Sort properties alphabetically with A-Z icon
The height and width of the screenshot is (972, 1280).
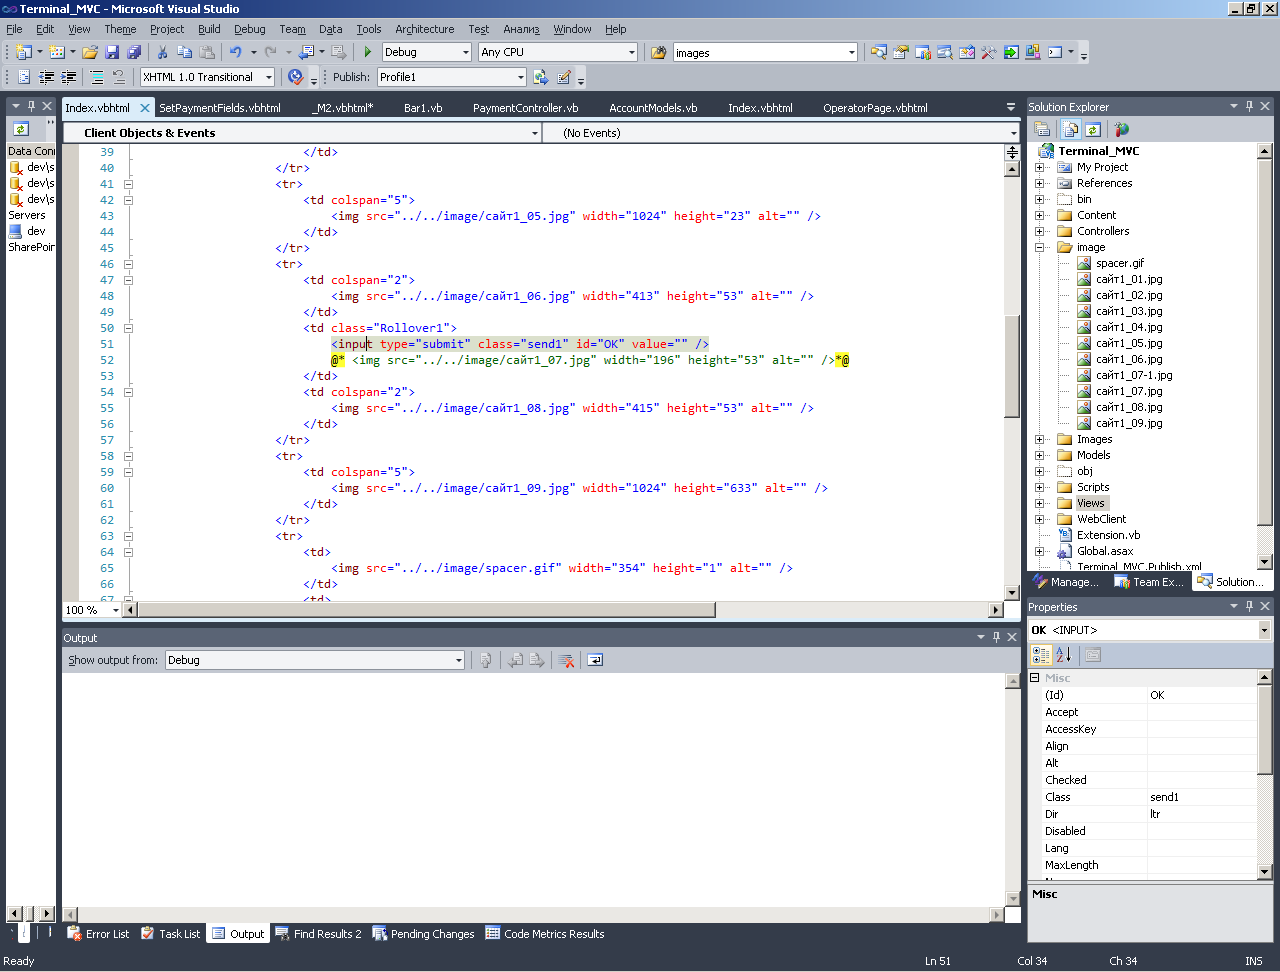[x=1064, y=655]
